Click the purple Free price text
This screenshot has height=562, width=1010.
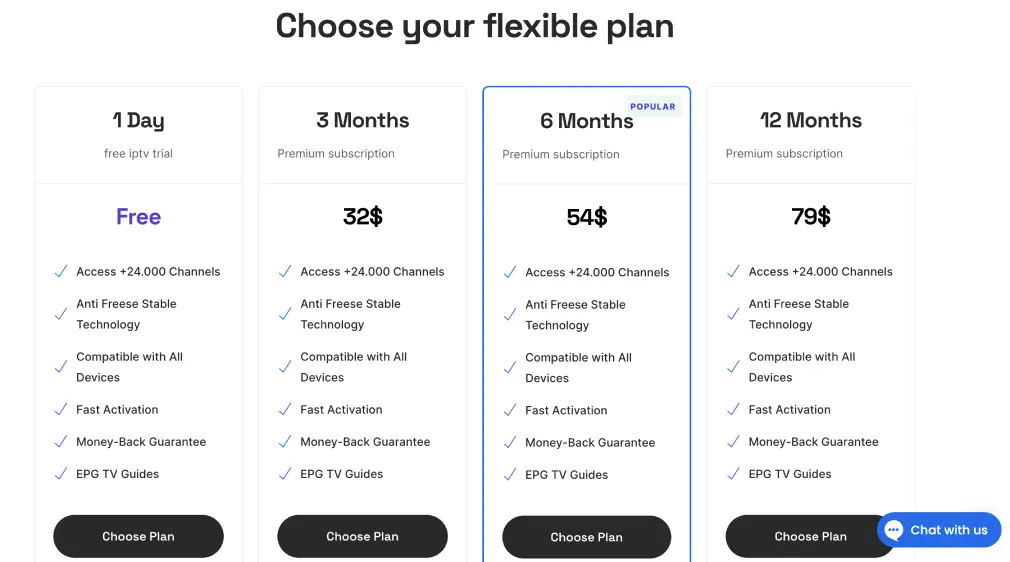point(138,217)
